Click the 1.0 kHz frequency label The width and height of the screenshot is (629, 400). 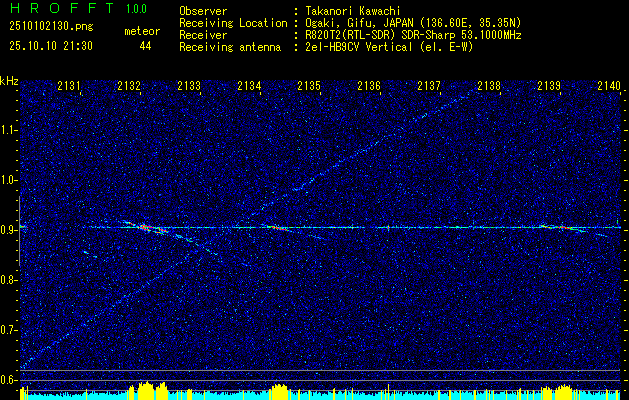click(8, 181)
